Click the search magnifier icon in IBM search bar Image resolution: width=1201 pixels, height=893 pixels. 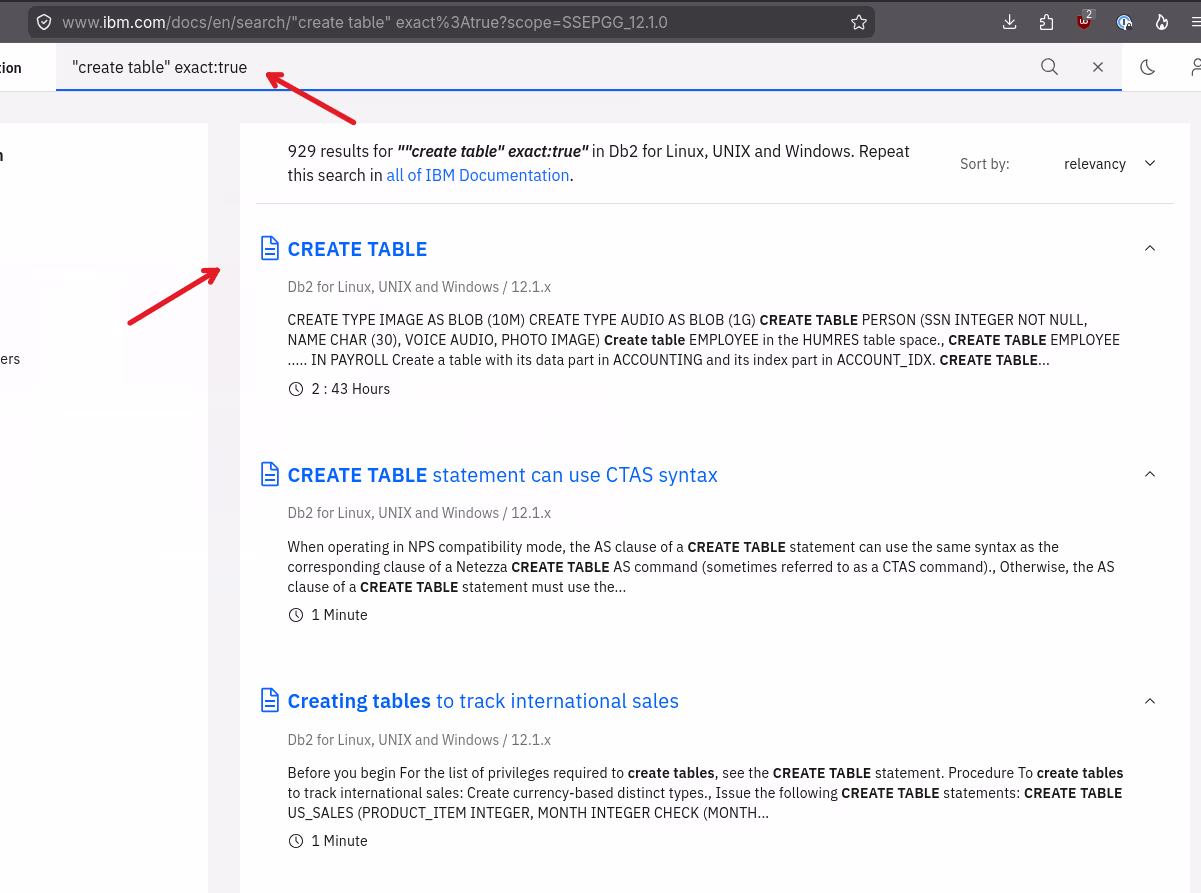1049,67
